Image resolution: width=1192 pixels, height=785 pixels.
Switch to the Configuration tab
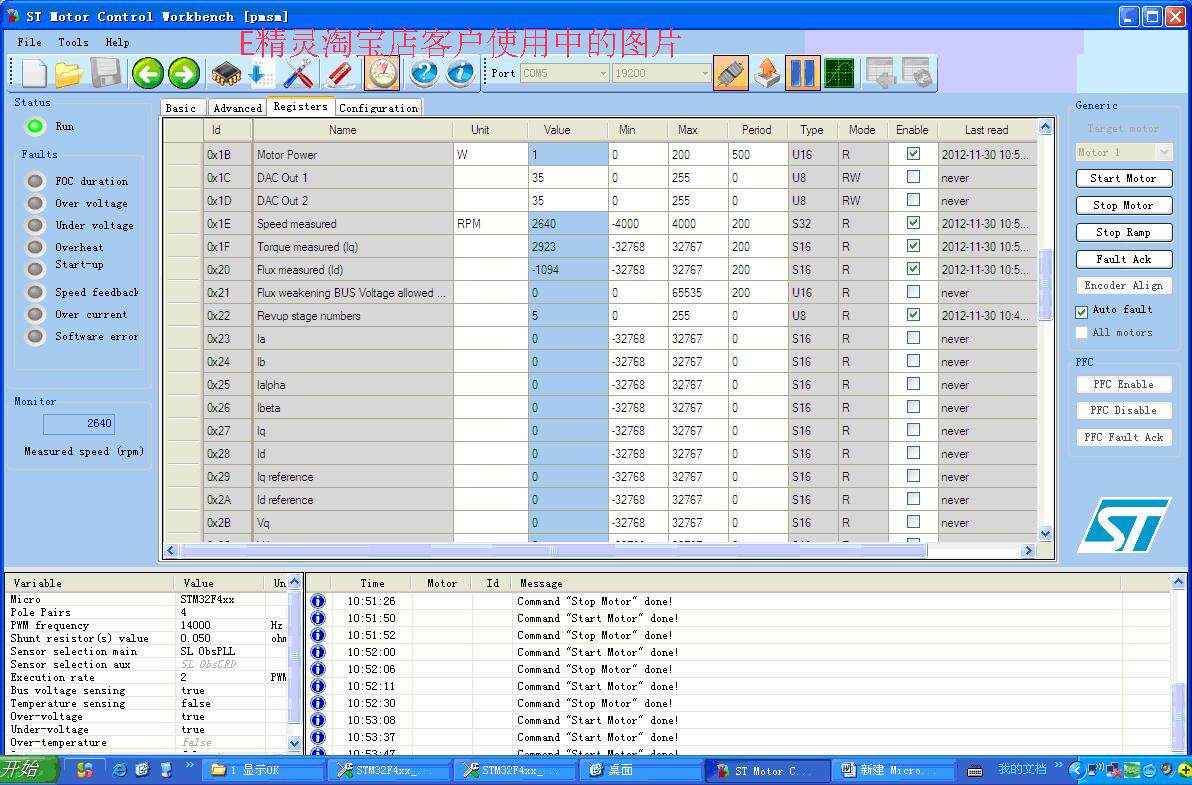click(x=379, y=108)
